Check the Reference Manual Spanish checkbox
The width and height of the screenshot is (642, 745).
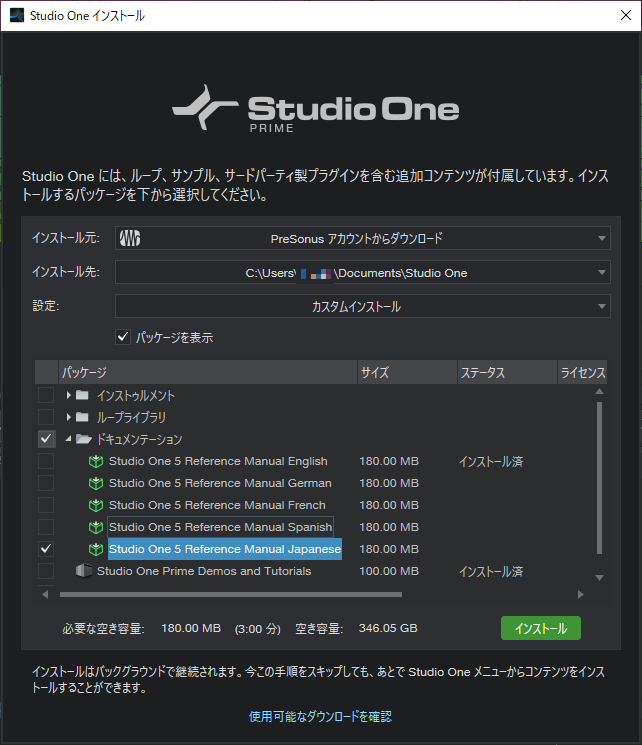point(46,527)
